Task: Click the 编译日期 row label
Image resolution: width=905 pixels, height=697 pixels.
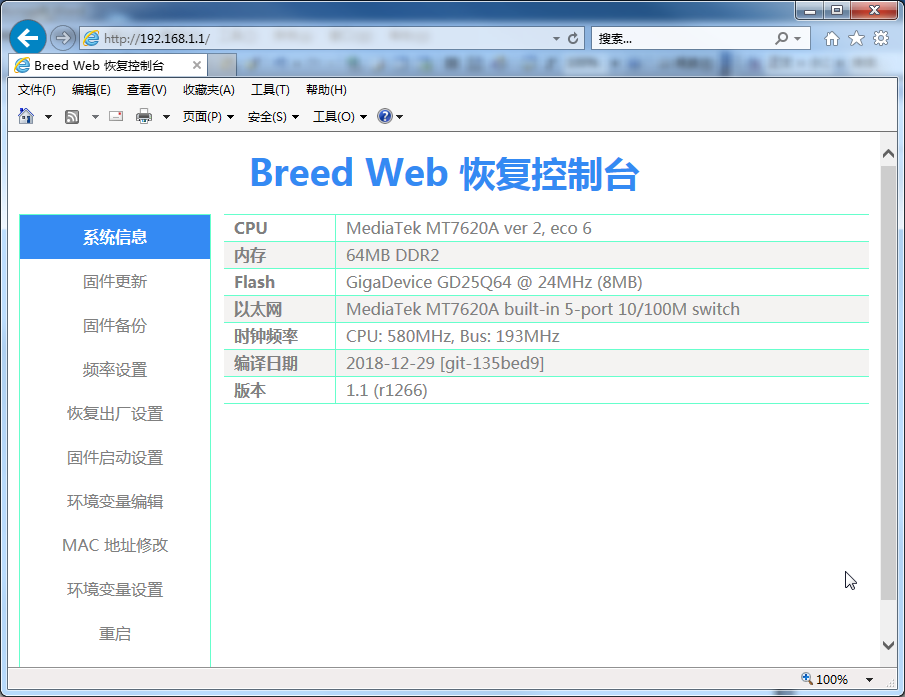Action: click(x=265, y=364)
